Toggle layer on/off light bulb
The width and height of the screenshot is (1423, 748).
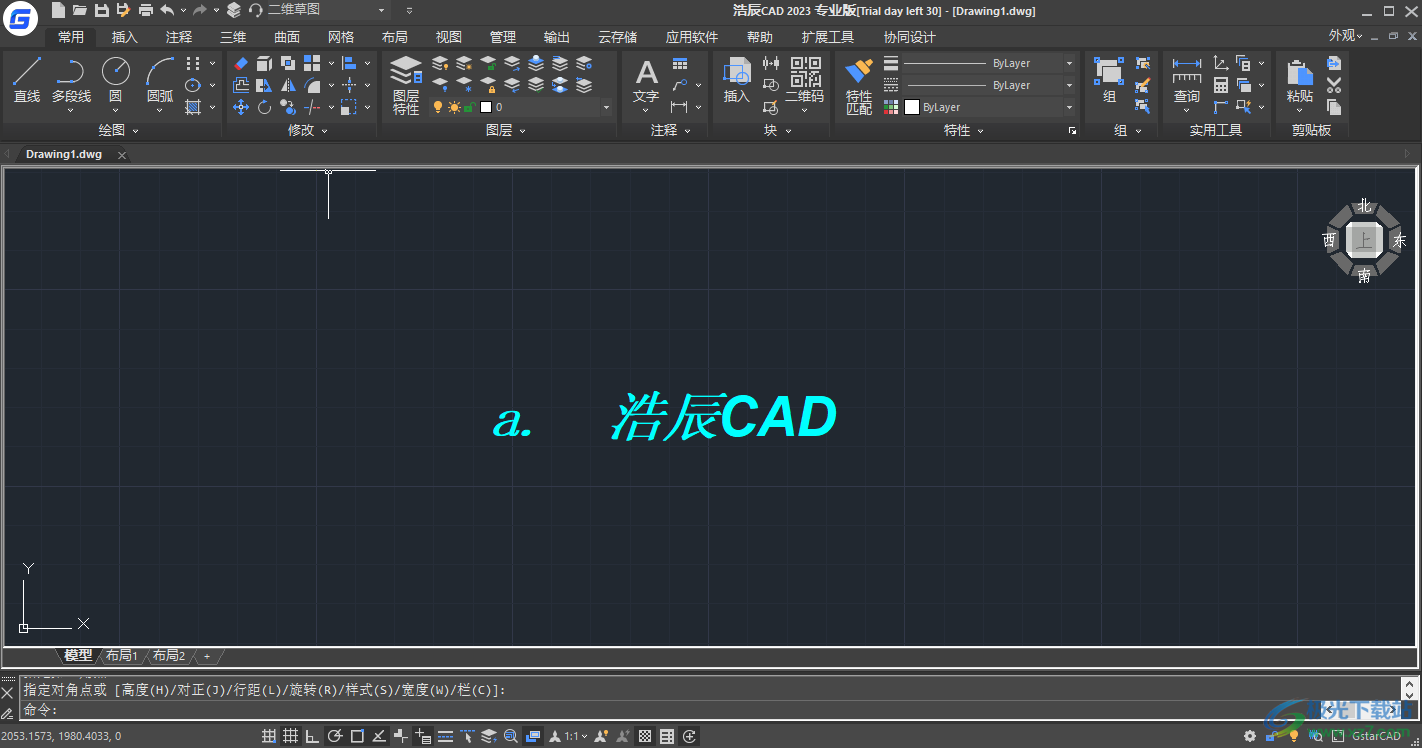(437, 107)
